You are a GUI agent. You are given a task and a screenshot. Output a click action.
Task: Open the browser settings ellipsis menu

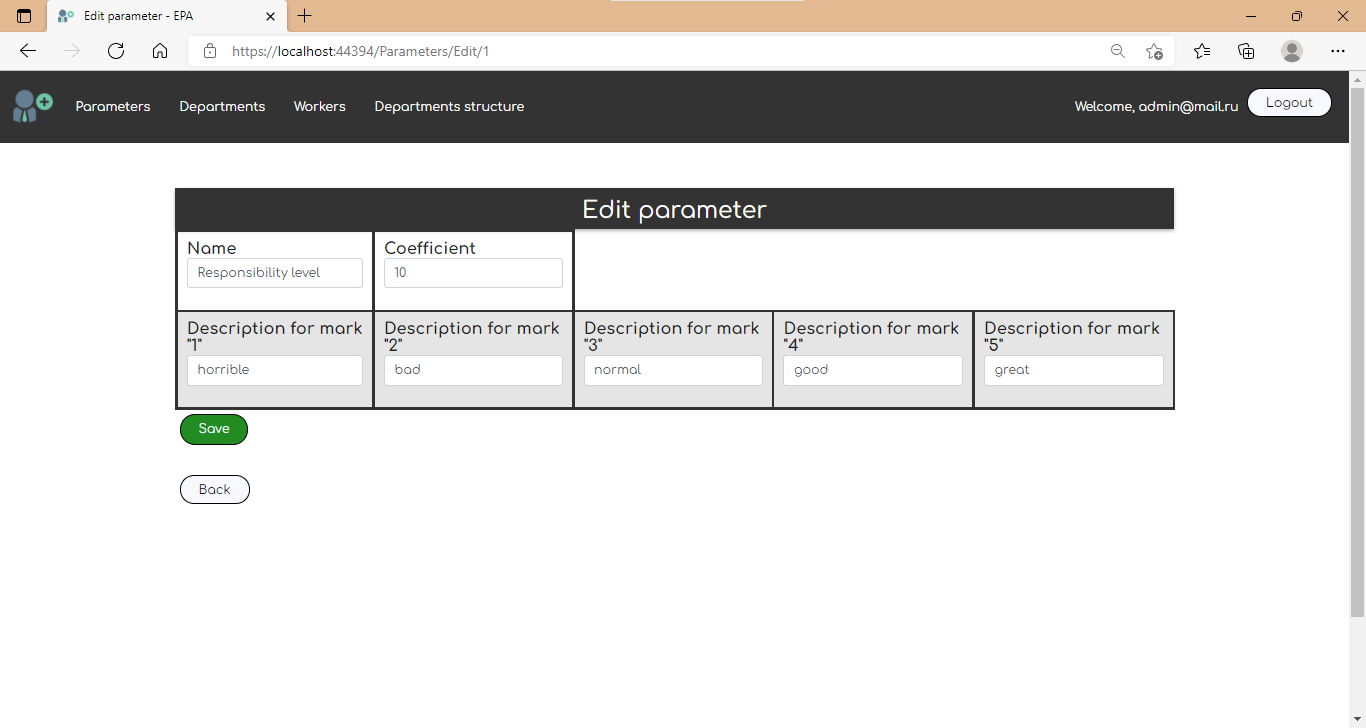(x=1338, y=51)
